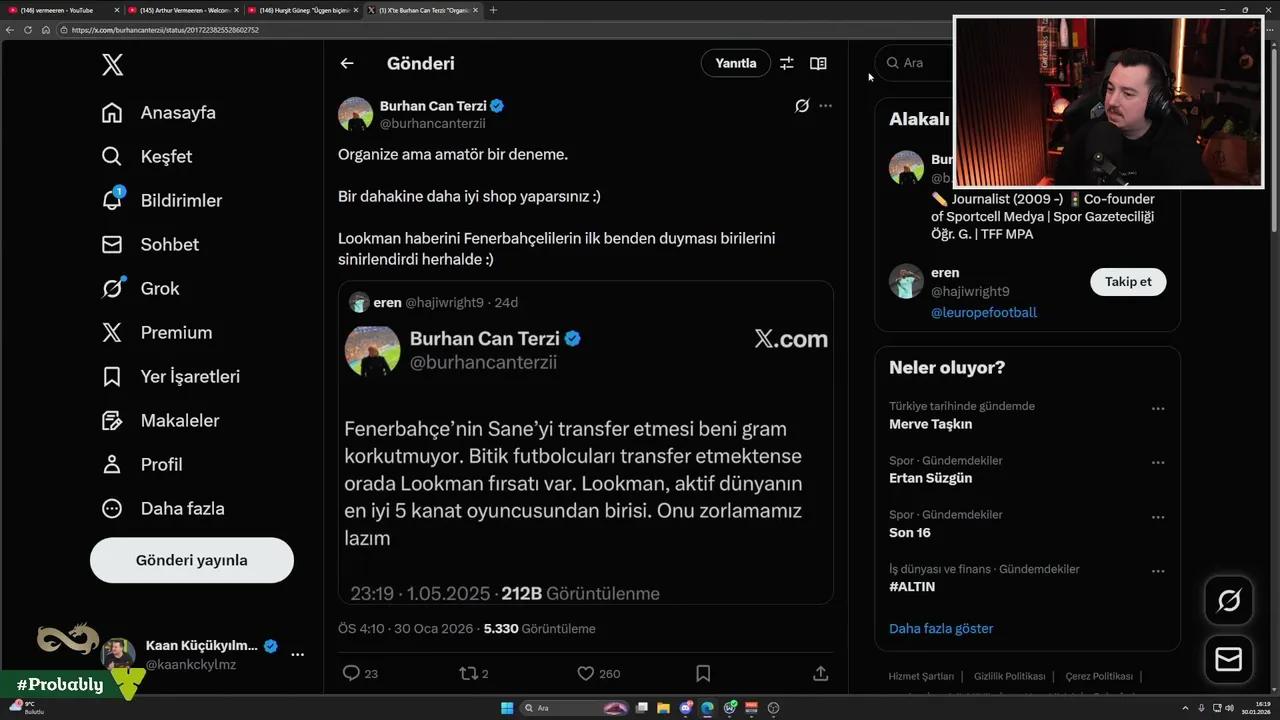Screen dimensions: 1280x720
Task: Click 5.330 Görüntüleme view count
Action: 539,629
